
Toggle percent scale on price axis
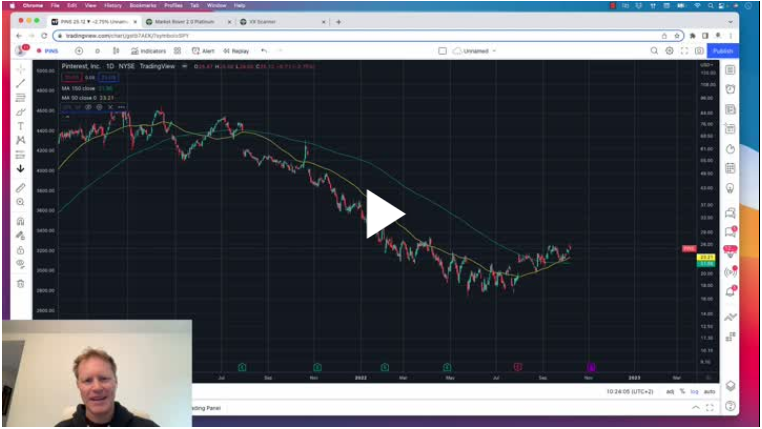[682, 392]
